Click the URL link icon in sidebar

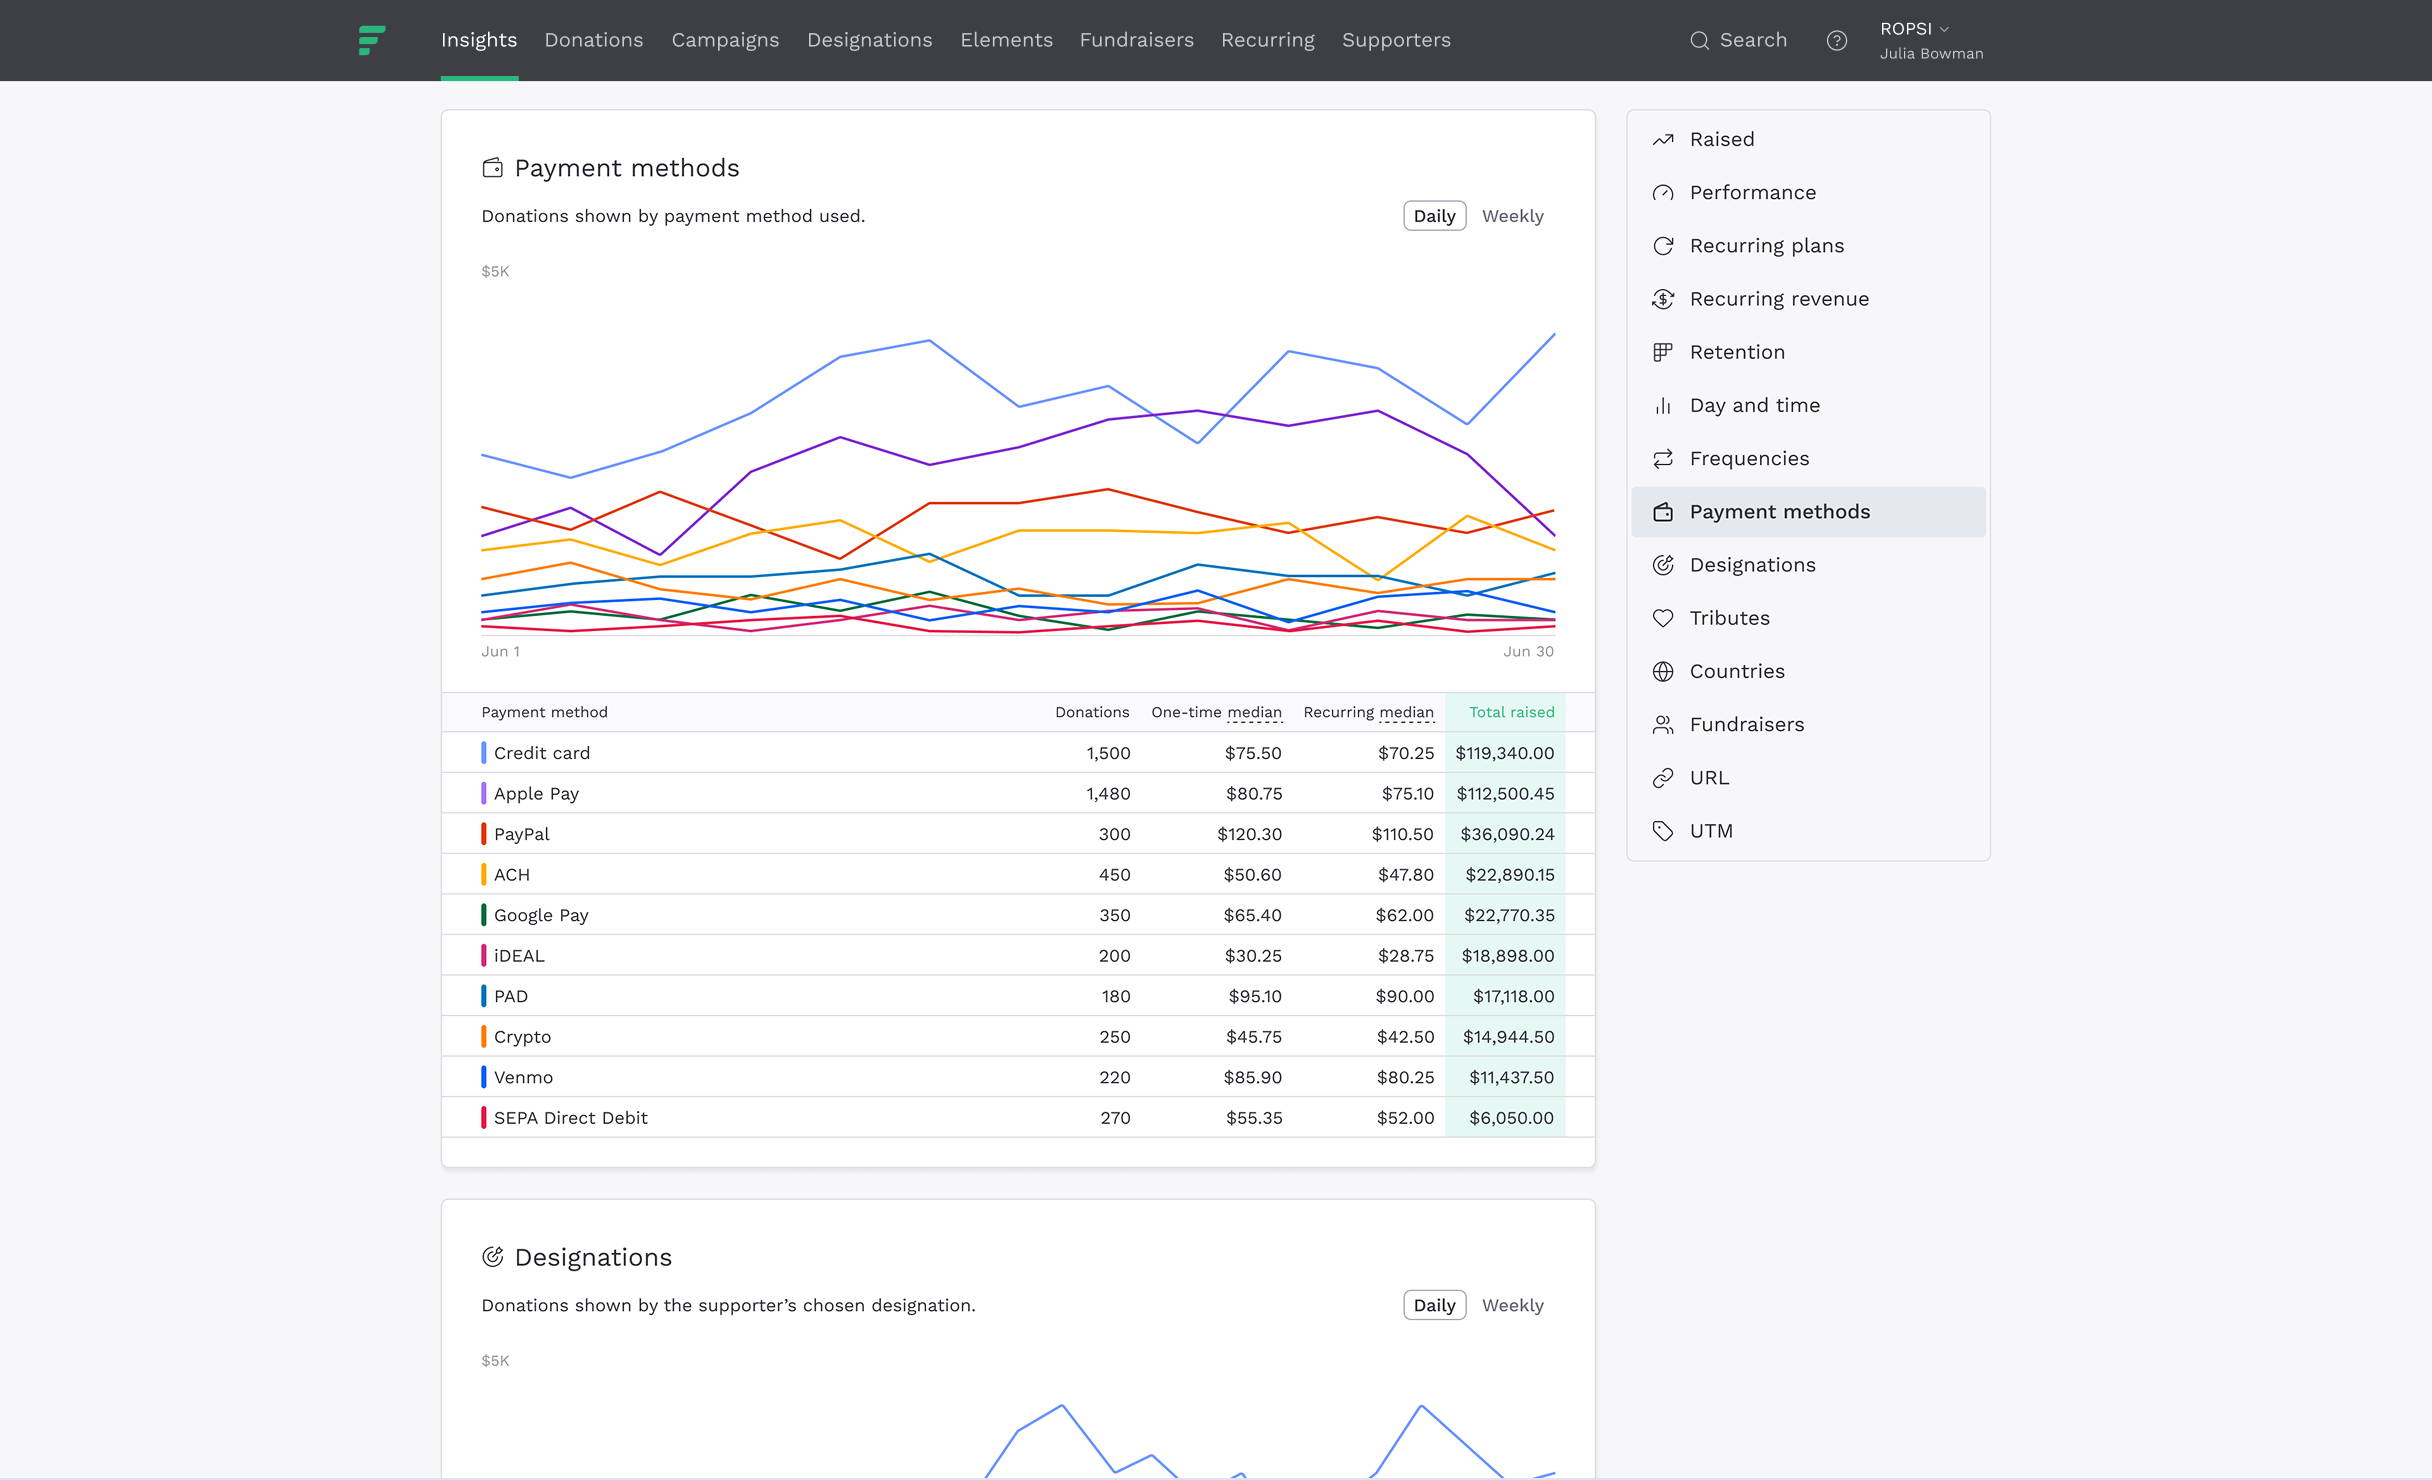(x=1662, y=778)
